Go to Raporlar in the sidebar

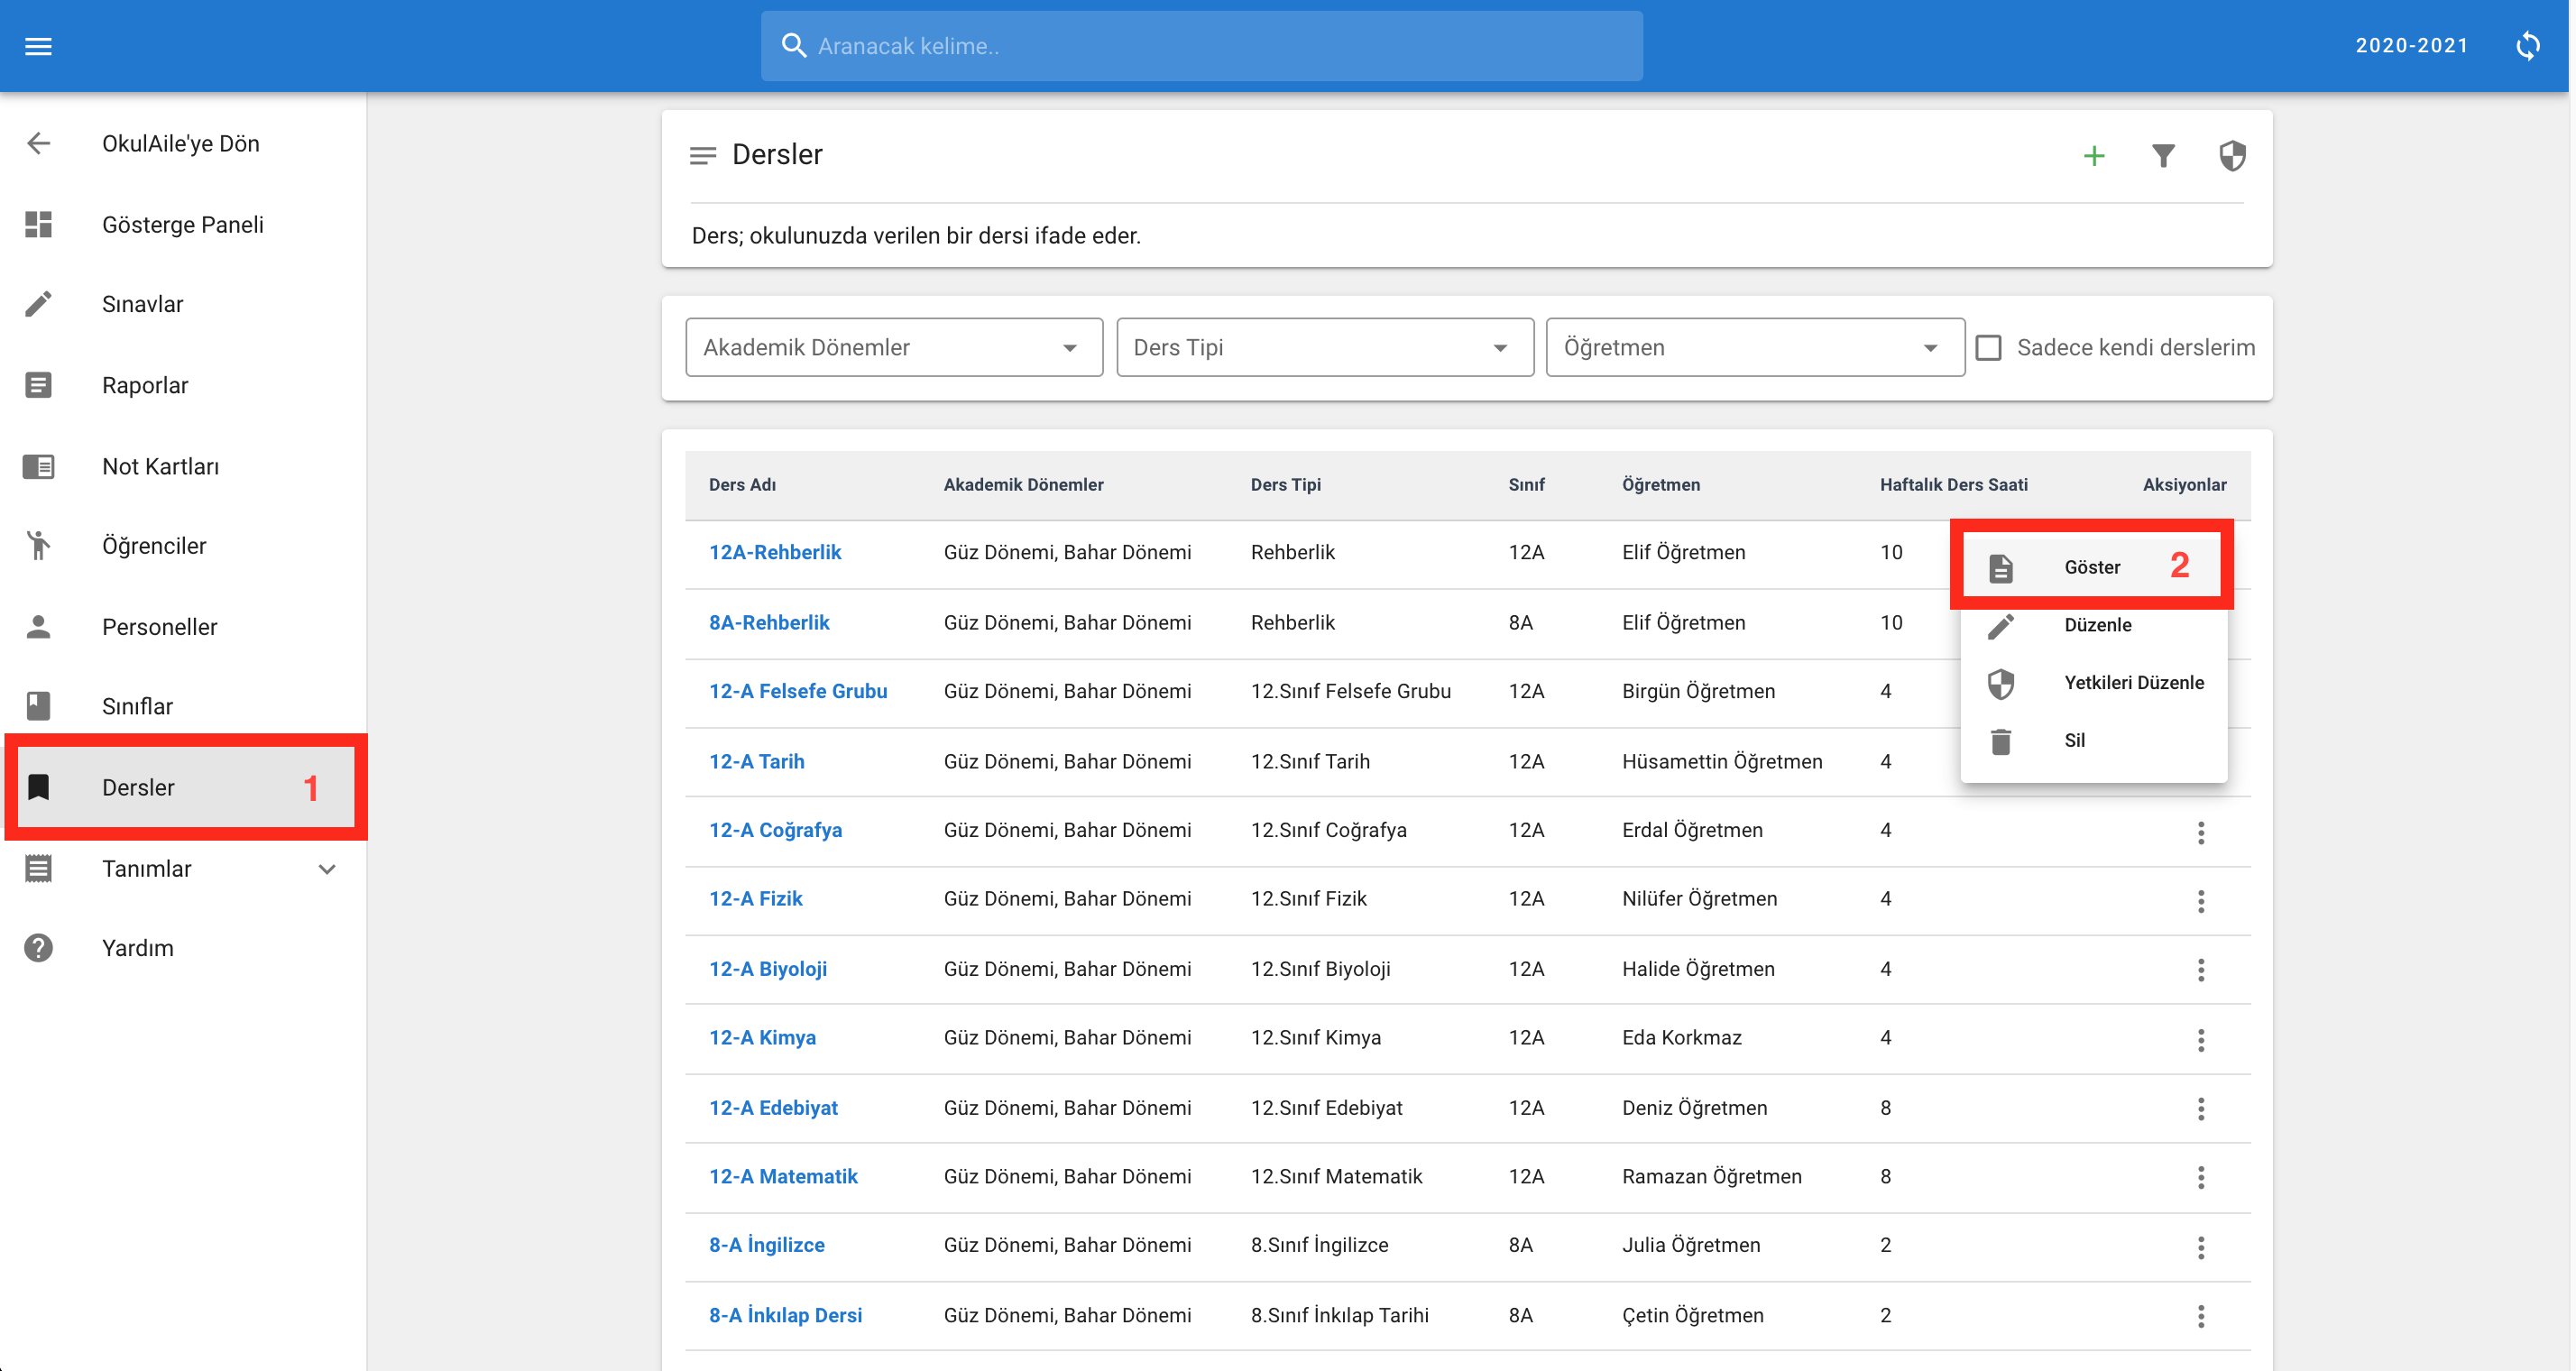coord(145,385)
